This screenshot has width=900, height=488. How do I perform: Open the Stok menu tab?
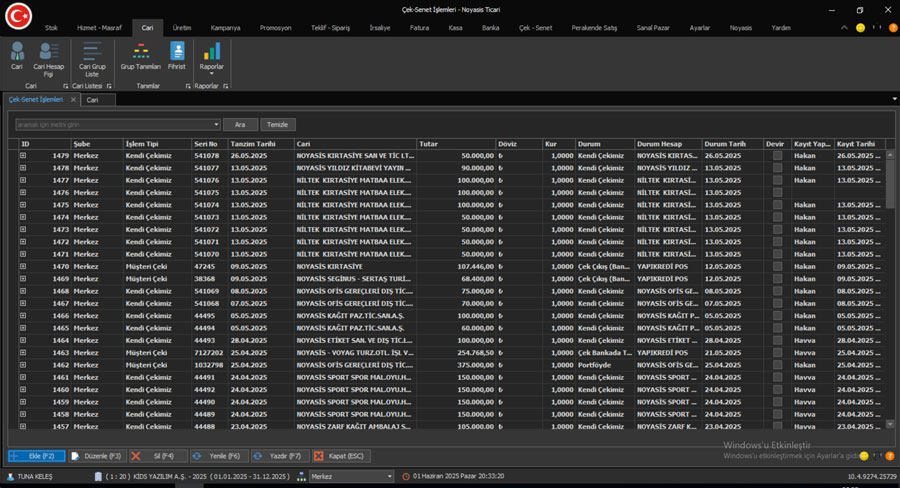pyautogui.click(x=52, y=28)
